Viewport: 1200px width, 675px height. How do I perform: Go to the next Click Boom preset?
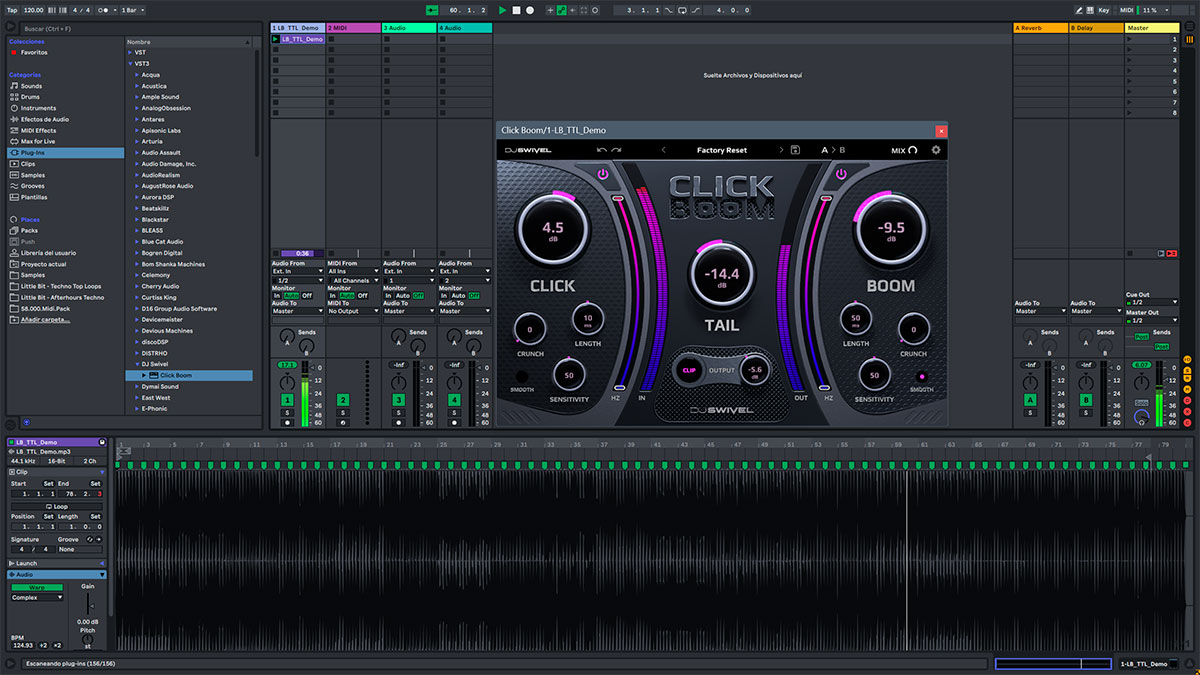781,150
